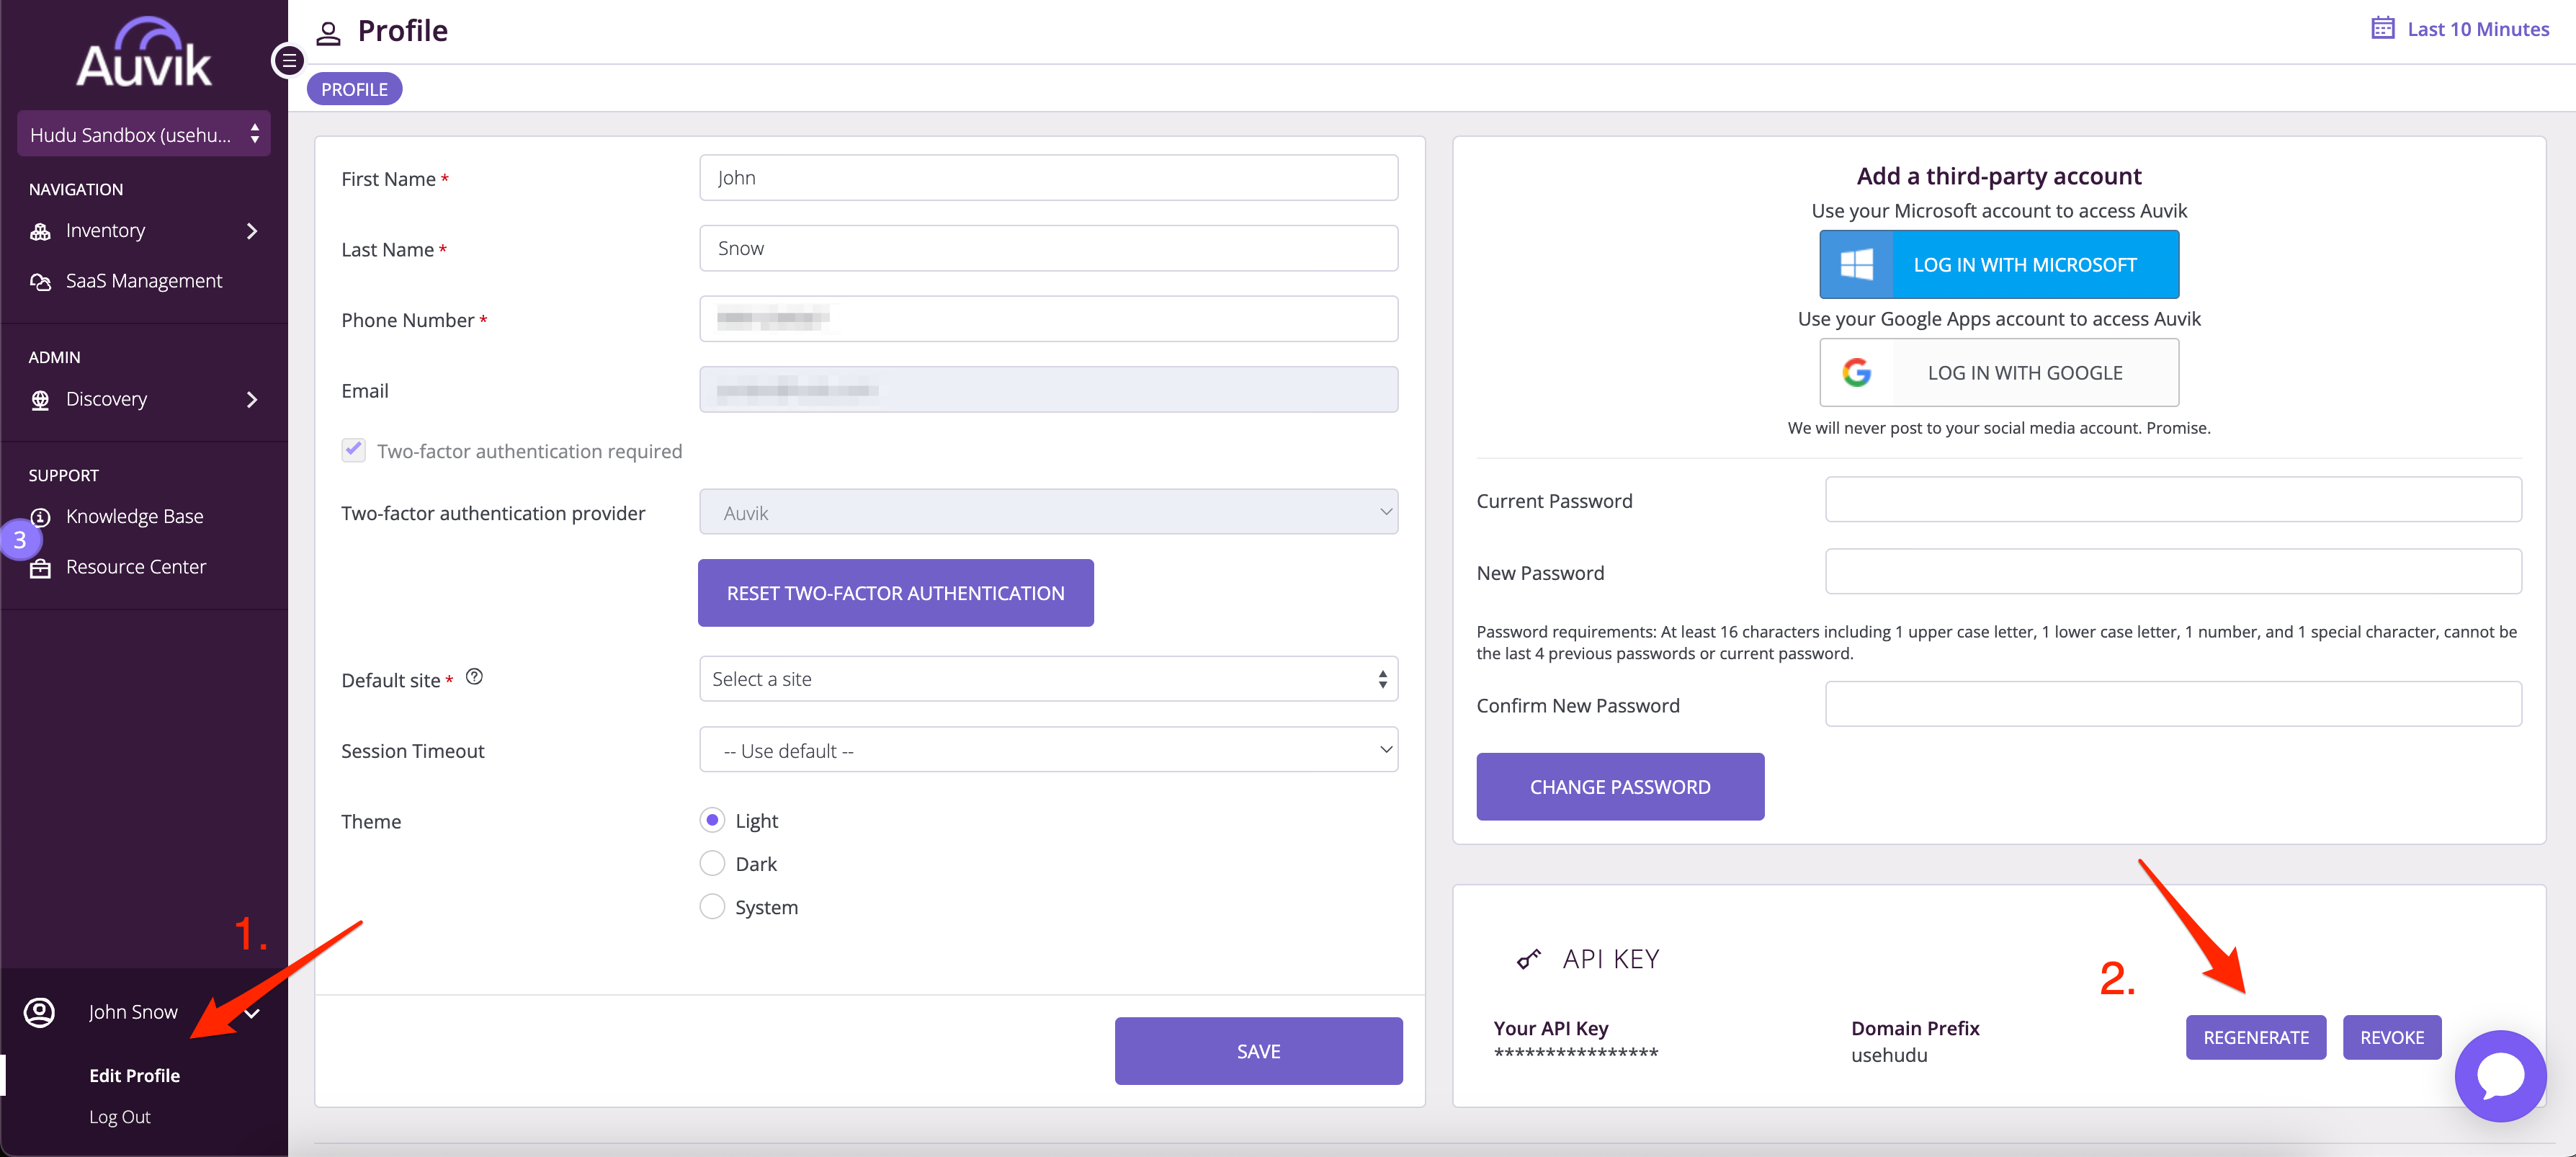Viewport: 2576px width, 1157px height.
Task: Focus the Confirm New Password field
Action: click(2173, 704)
